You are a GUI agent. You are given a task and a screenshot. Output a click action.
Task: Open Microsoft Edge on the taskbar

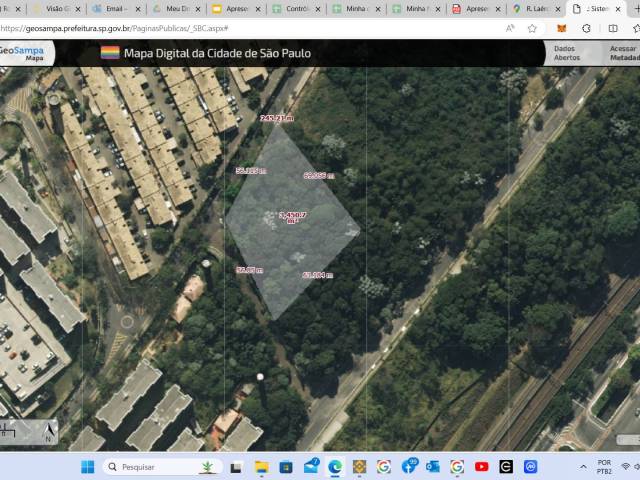(335, 467)
